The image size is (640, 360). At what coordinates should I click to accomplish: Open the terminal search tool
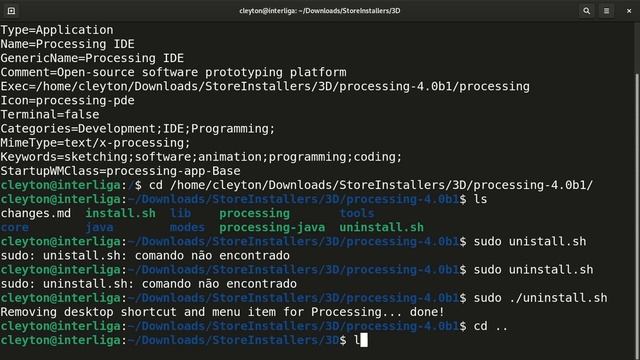tap(586, 11)
